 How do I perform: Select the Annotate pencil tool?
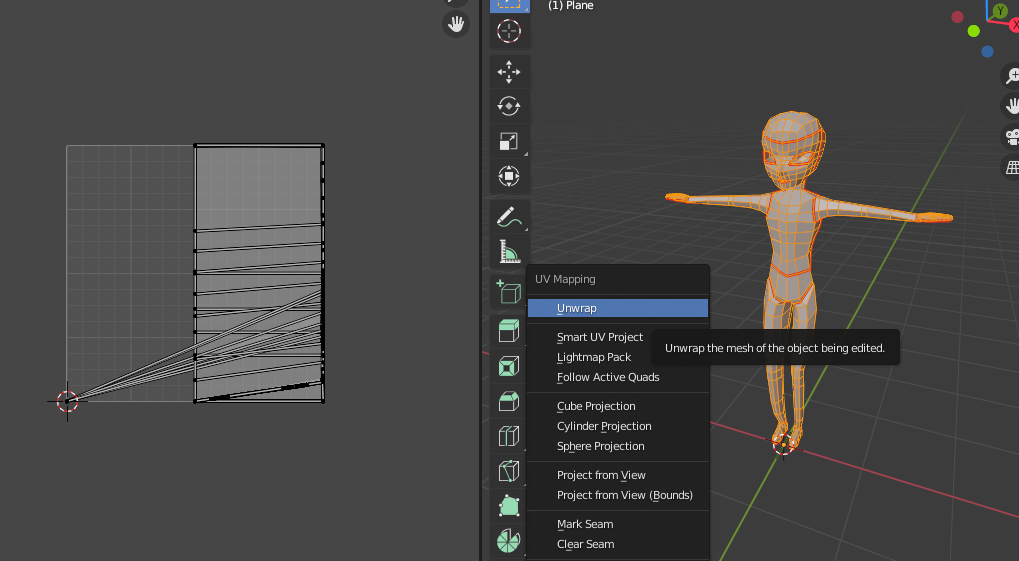pyautogui.click(x=509, y=216)
